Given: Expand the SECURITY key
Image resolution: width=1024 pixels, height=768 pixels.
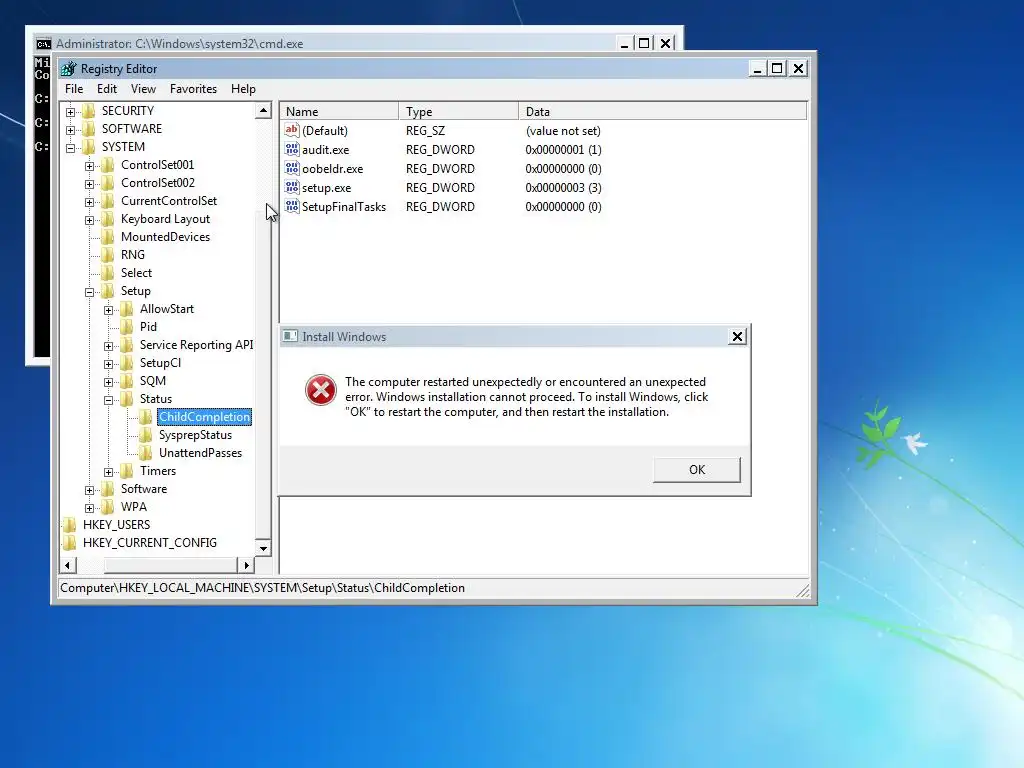Looking at the screenshot, I should pyautogui.click(x=71, y=112).
